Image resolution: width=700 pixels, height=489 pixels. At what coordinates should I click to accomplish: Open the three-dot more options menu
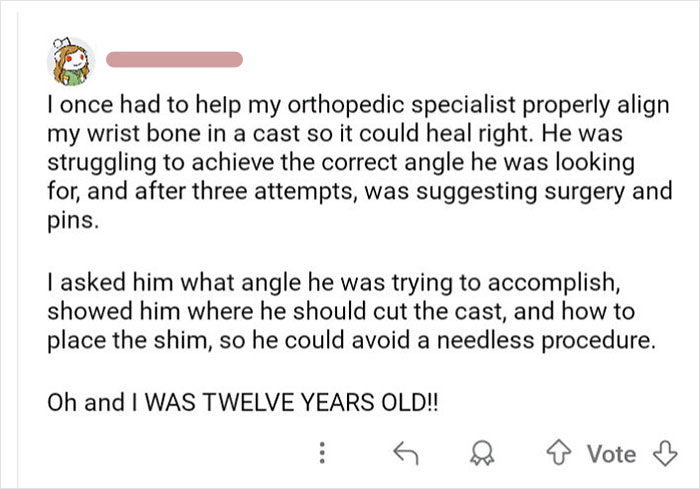(x=321, y=455)
